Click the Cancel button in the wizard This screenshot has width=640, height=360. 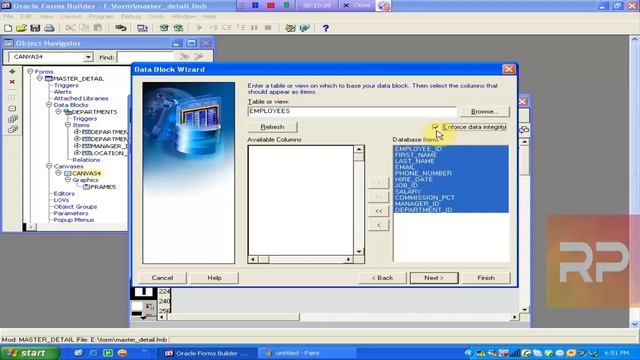[x=162, y=278]
